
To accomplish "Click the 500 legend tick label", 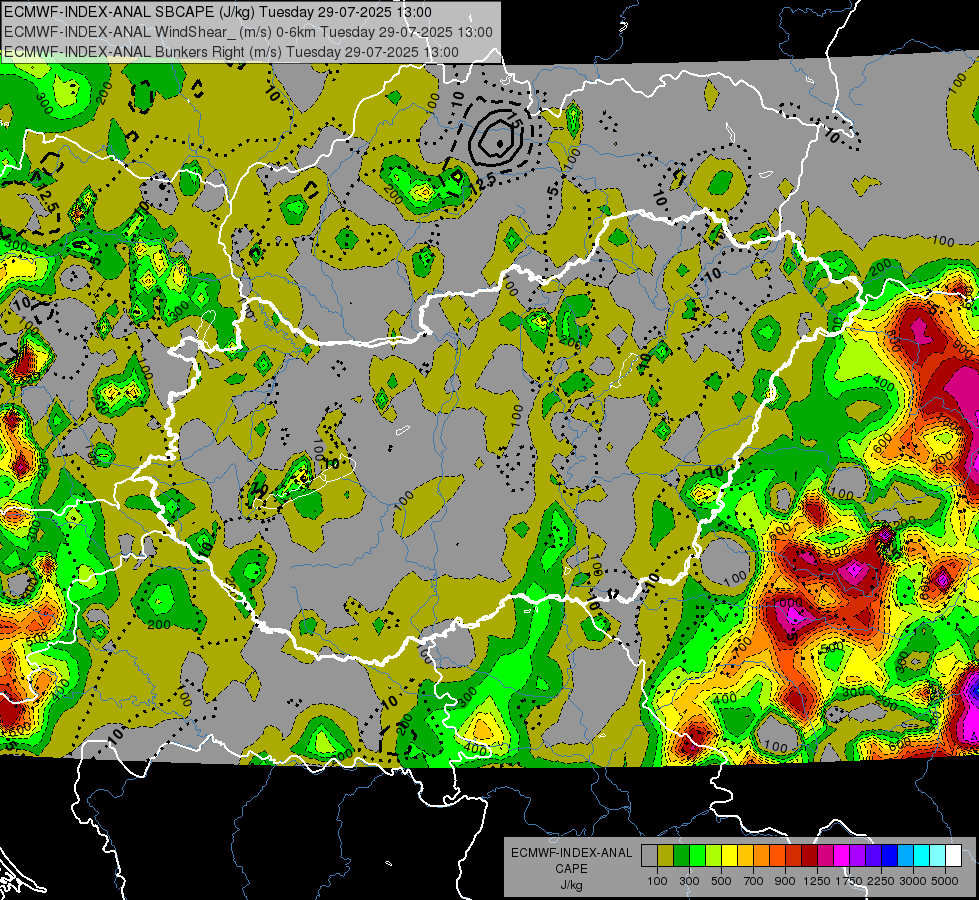I will pos(721,881).
